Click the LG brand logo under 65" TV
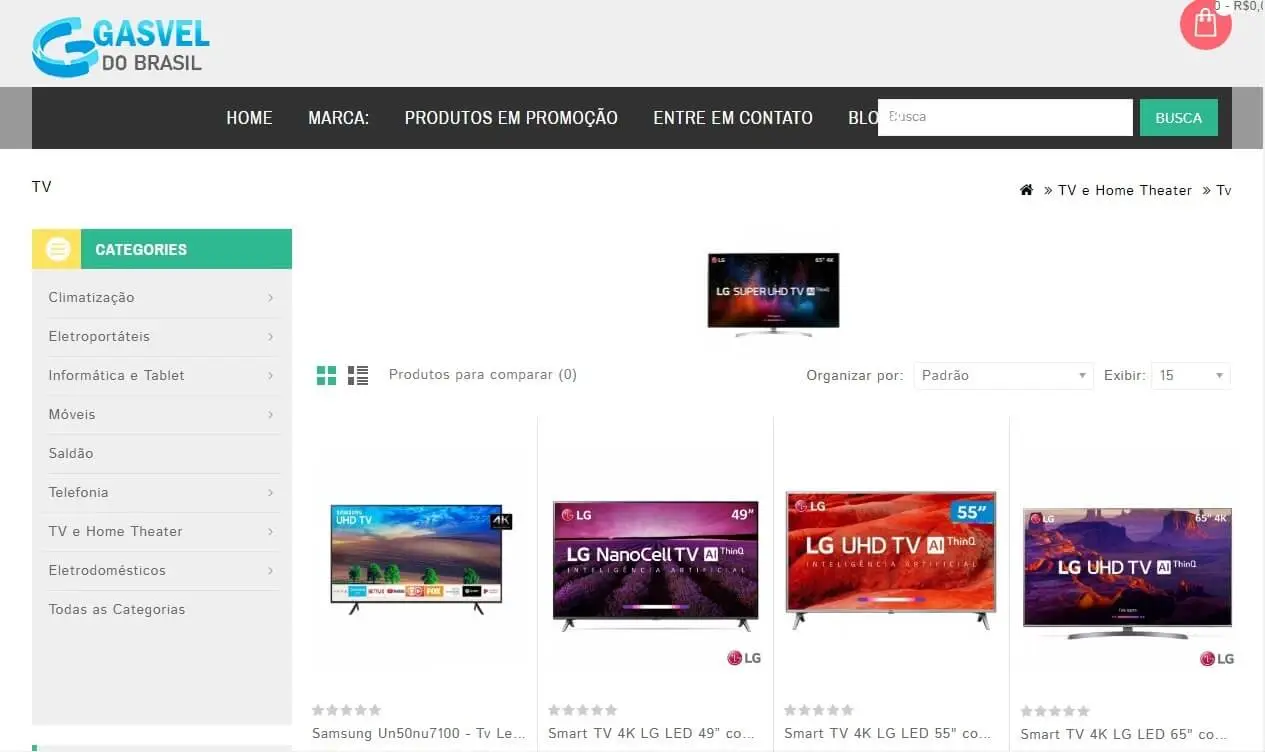This screenshot has width=1265, height=752. click(x=1216, y=659)
